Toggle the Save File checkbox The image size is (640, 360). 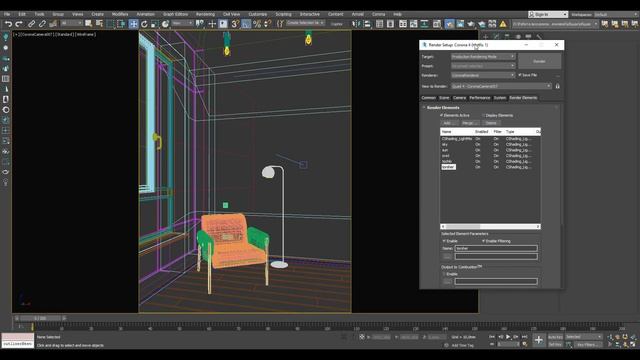pyautogui.click(x=520, y=75)
